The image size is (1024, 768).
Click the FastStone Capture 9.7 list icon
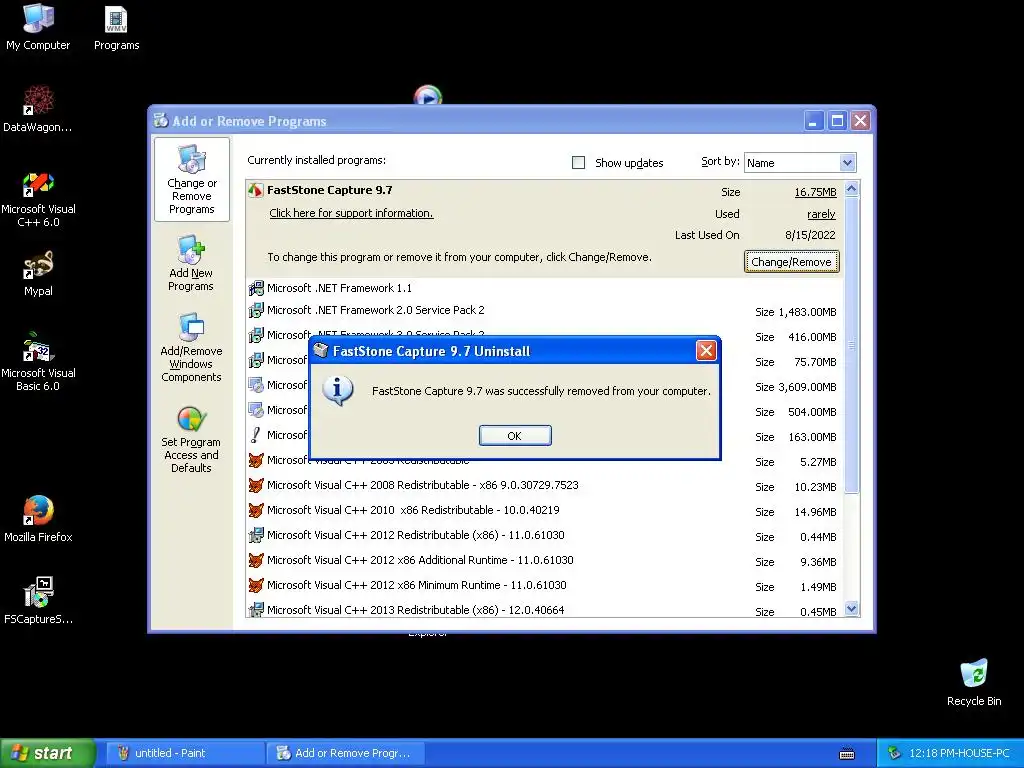pos(255,191)
